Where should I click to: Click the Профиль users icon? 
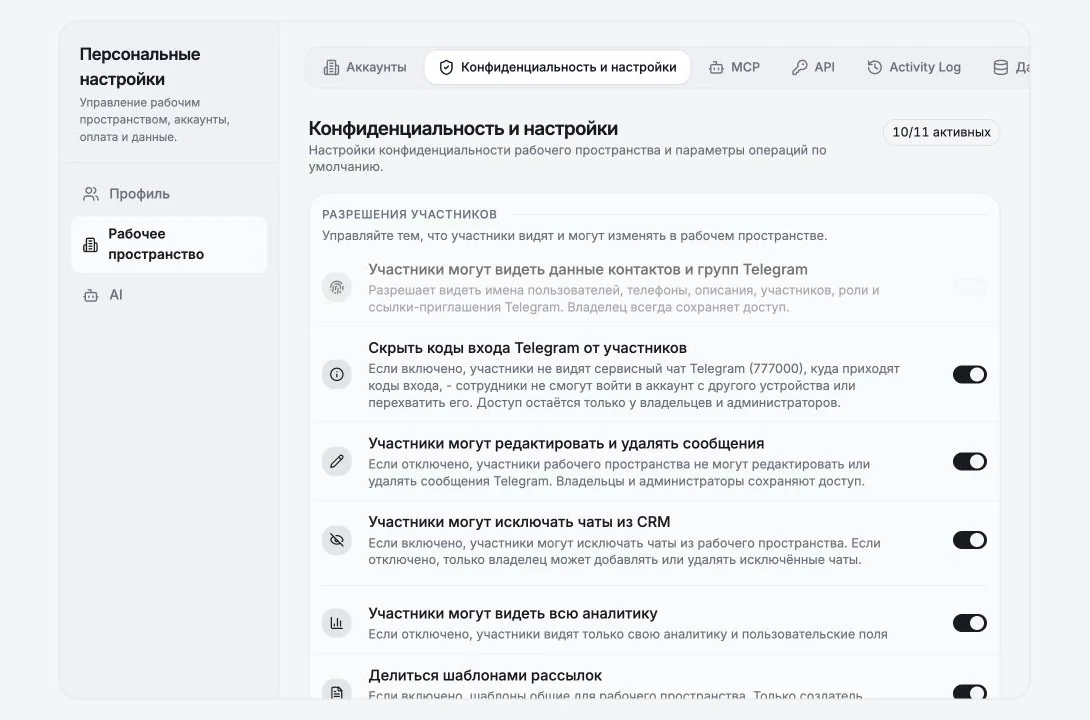tap(90, 194)
